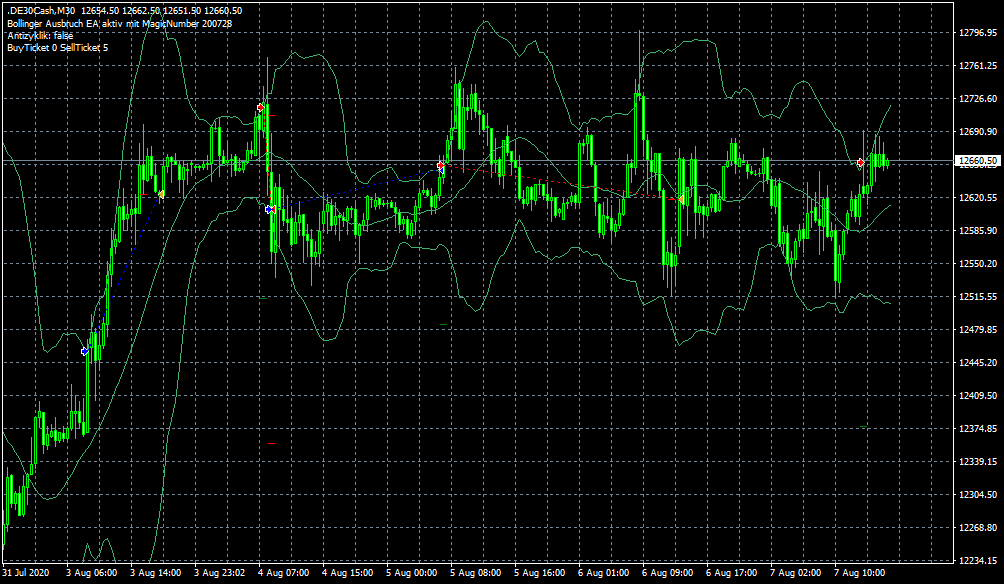Click the 5 Aug 16:00 time label

(540, 572)
